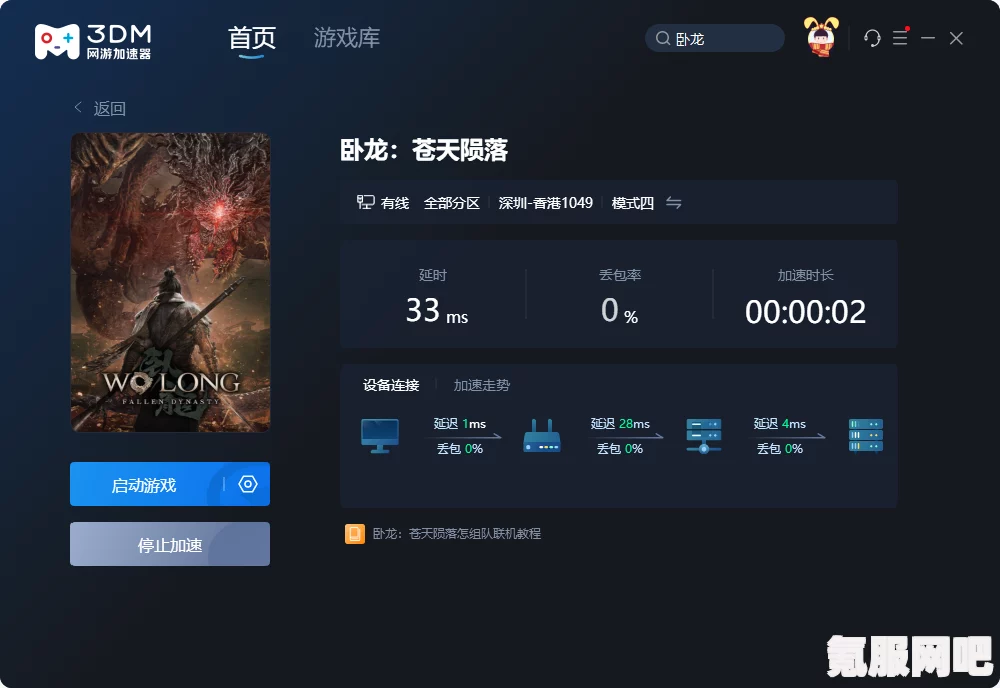1000x688 pixels.
Task: Click the wired network 有线 icon
Action: 365,202
